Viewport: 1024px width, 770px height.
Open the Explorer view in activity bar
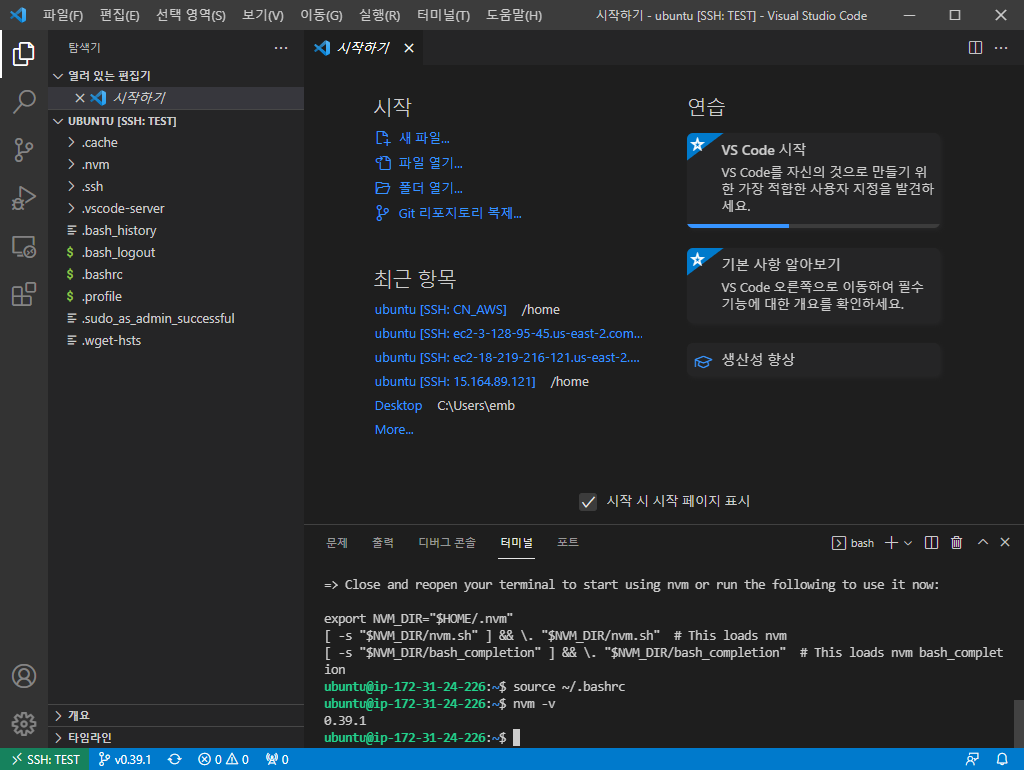point(24,54)
